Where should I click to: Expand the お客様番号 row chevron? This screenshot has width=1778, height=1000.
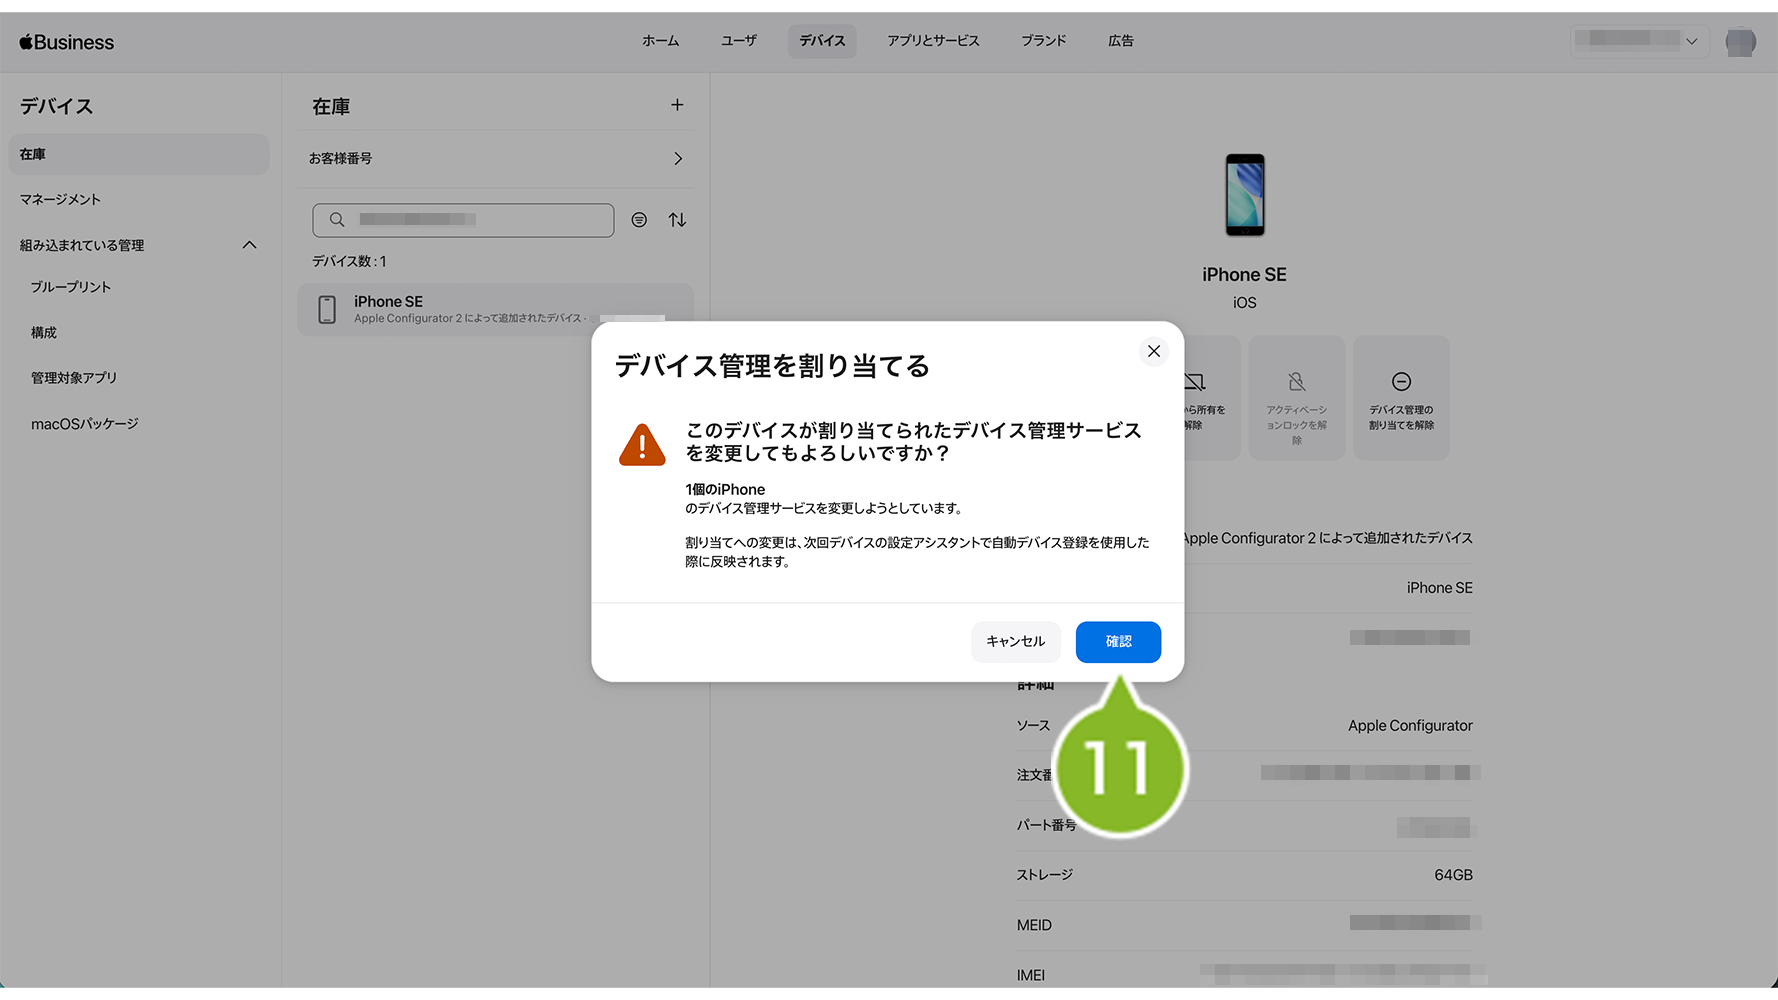pyautogui.click(x=677, y=159)
